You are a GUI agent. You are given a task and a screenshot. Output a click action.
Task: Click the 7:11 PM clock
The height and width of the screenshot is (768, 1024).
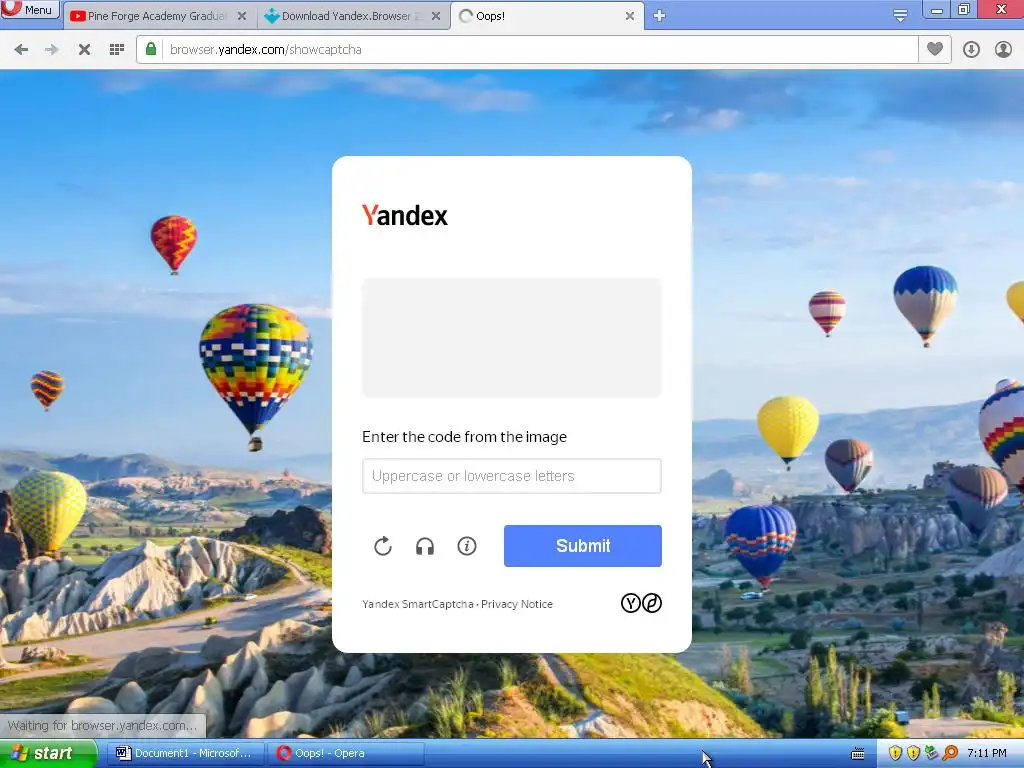click(987, 754)
